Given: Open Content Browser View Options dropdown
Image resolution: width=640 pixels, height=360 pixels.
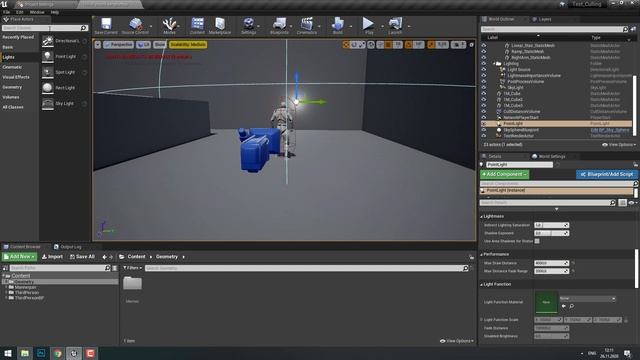Looking at the screenshot, I should [x=457, y=341].
